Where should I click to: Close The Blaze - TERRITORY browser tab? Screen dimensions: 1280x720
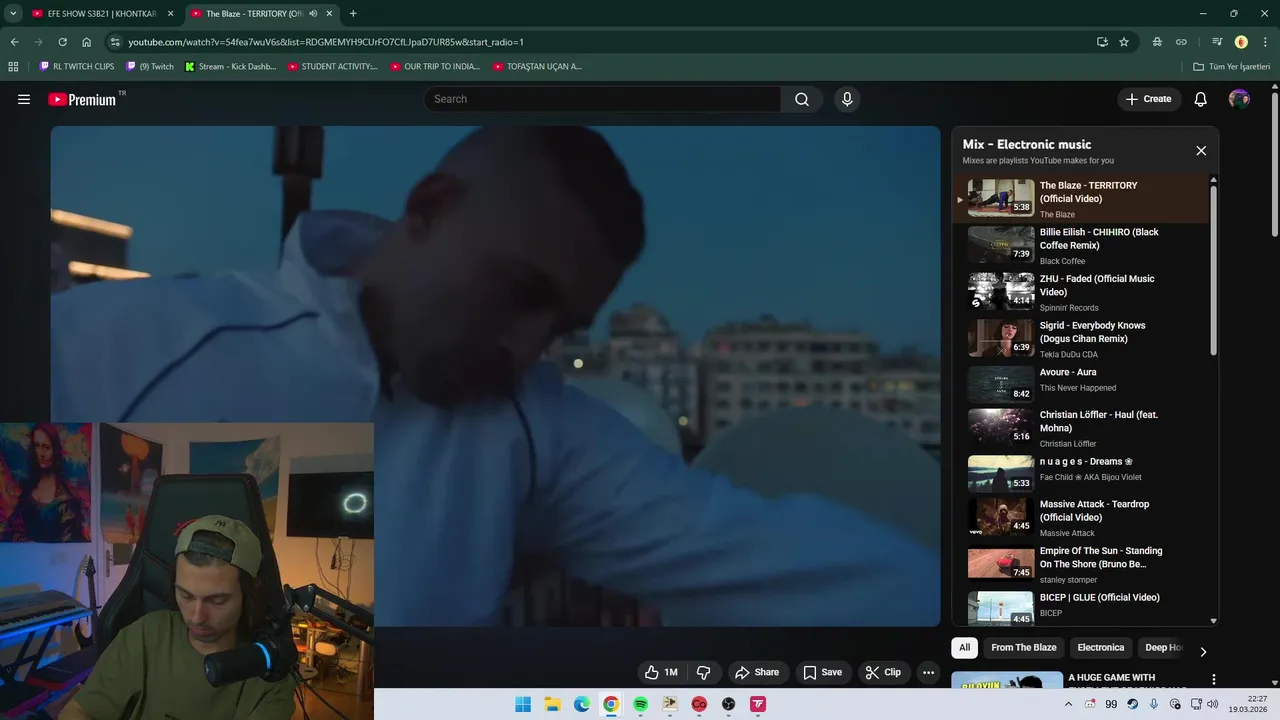329,14
